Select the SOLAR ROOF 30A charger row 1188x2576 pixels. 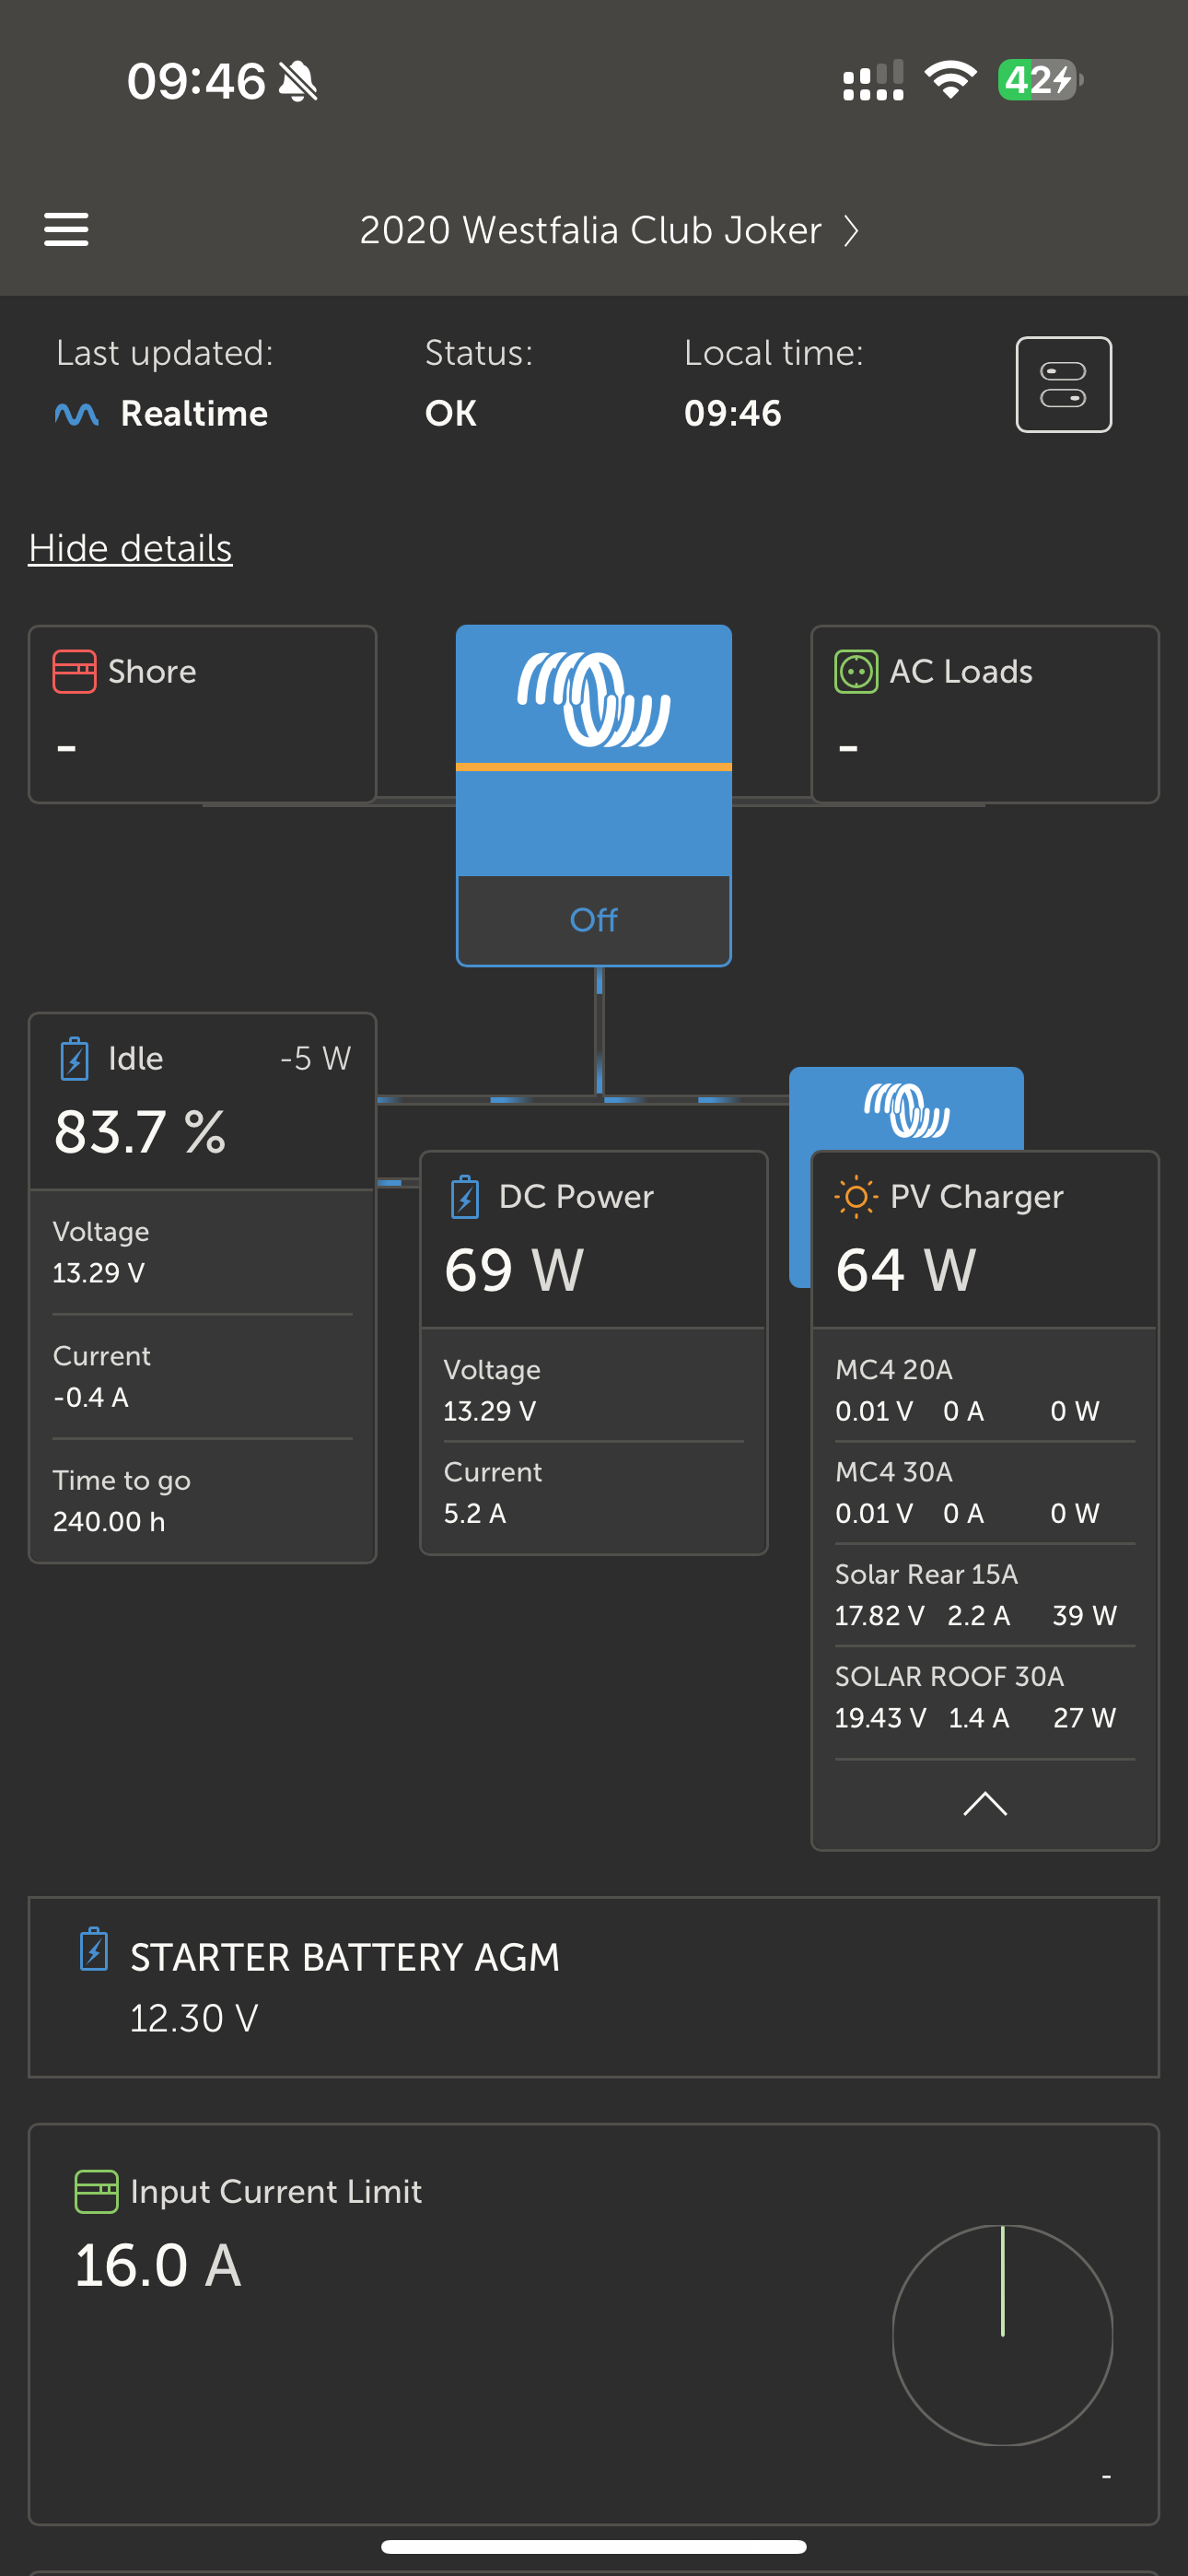(x=985, y=1696)
